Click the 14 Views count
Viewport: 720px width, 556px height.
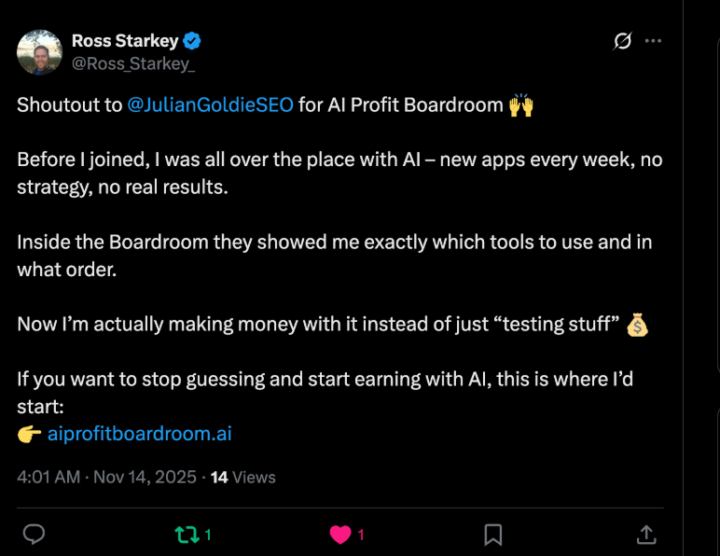click(x=243, y=477)
